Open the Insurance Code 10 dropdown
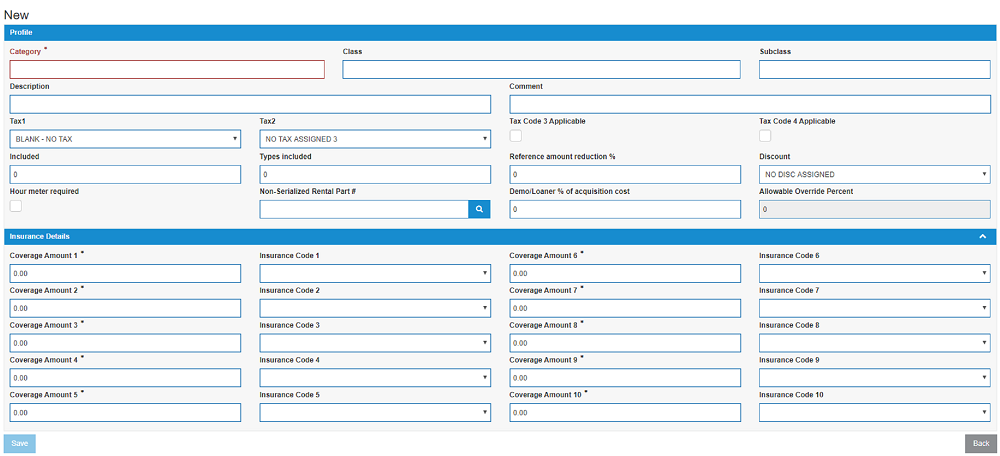Image resolution: width=1000 pixels, height=456 pixels. [874, 413]
